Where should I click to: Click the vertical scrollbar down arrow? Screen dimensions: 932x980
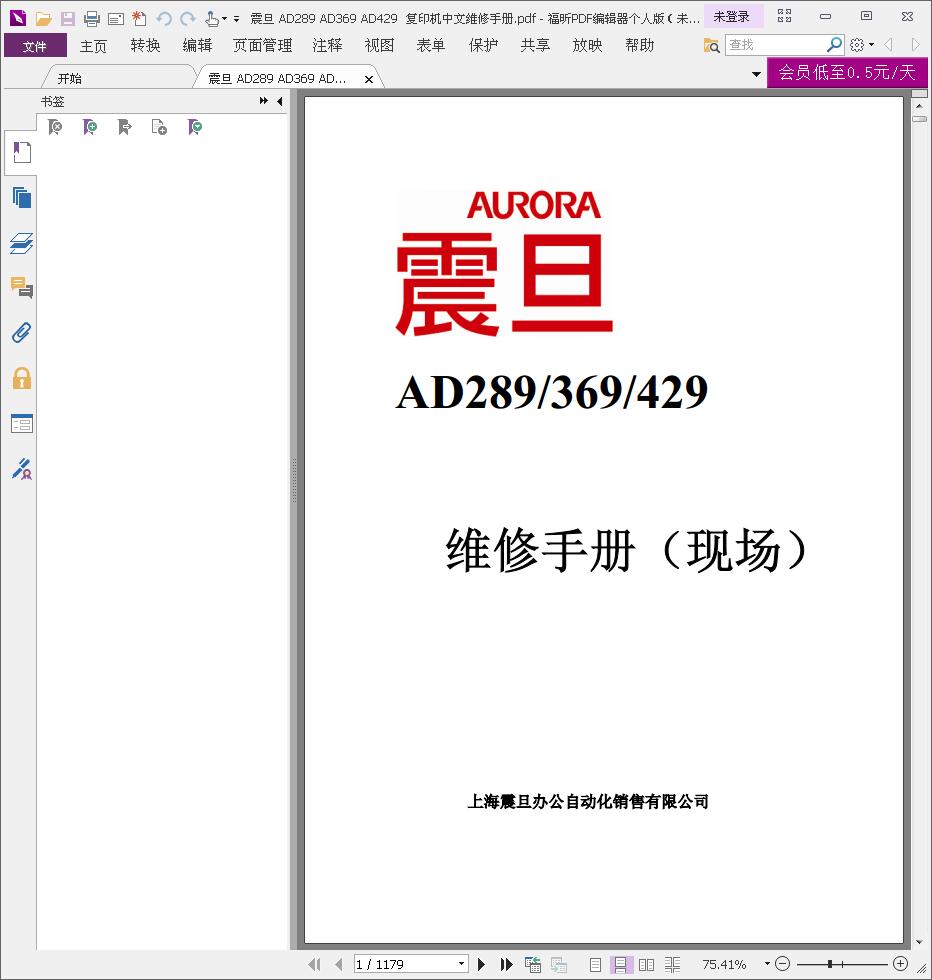(x=919, y=942)
